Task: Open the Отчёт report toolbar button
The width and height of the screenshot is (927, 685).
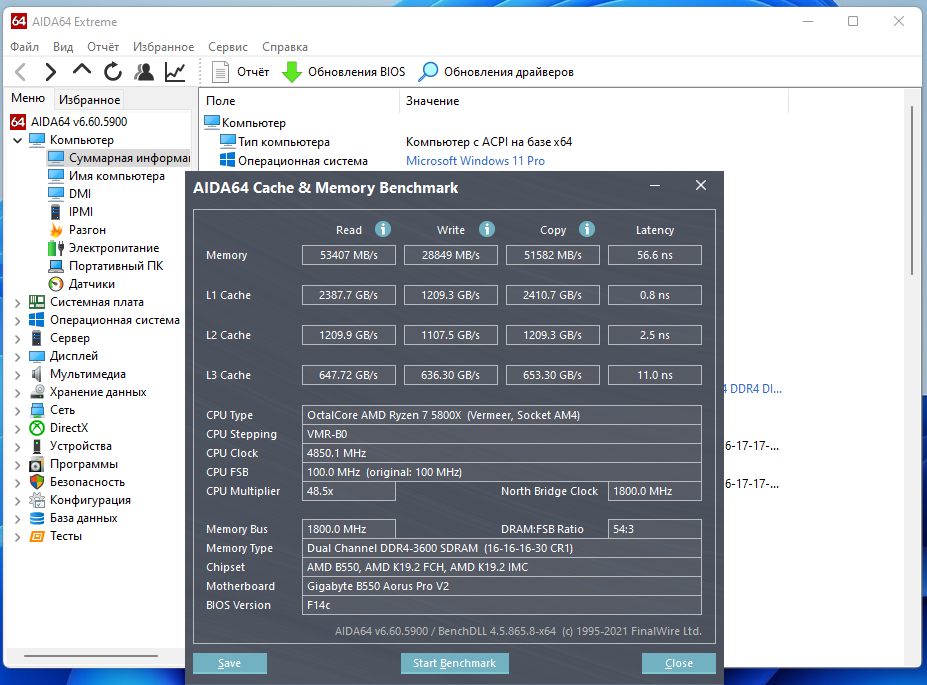Action: click(x=240, y=72)
